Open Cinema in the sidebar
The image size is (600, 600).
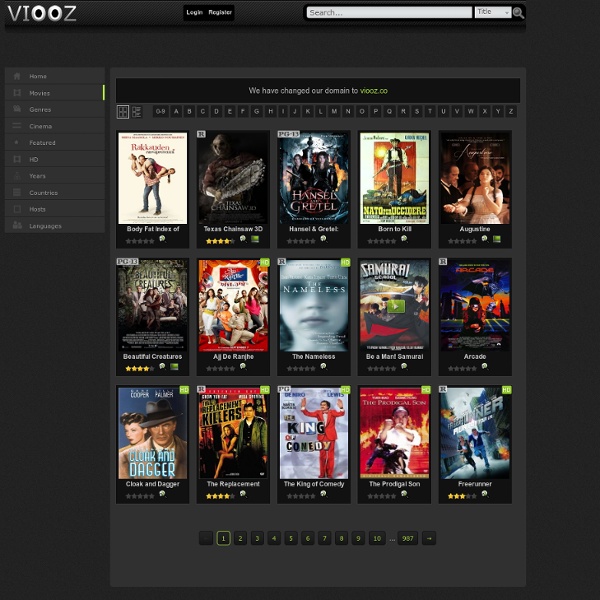pyautogui.click(x=55, y=126)
